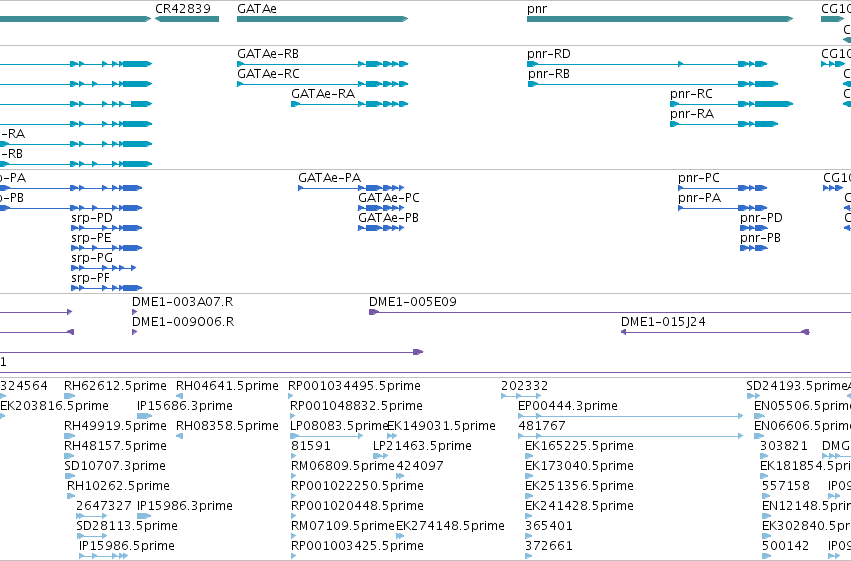851x561 pixels.
Task: Click the EP00444.3prime EST label
Action: coord(568,406)
